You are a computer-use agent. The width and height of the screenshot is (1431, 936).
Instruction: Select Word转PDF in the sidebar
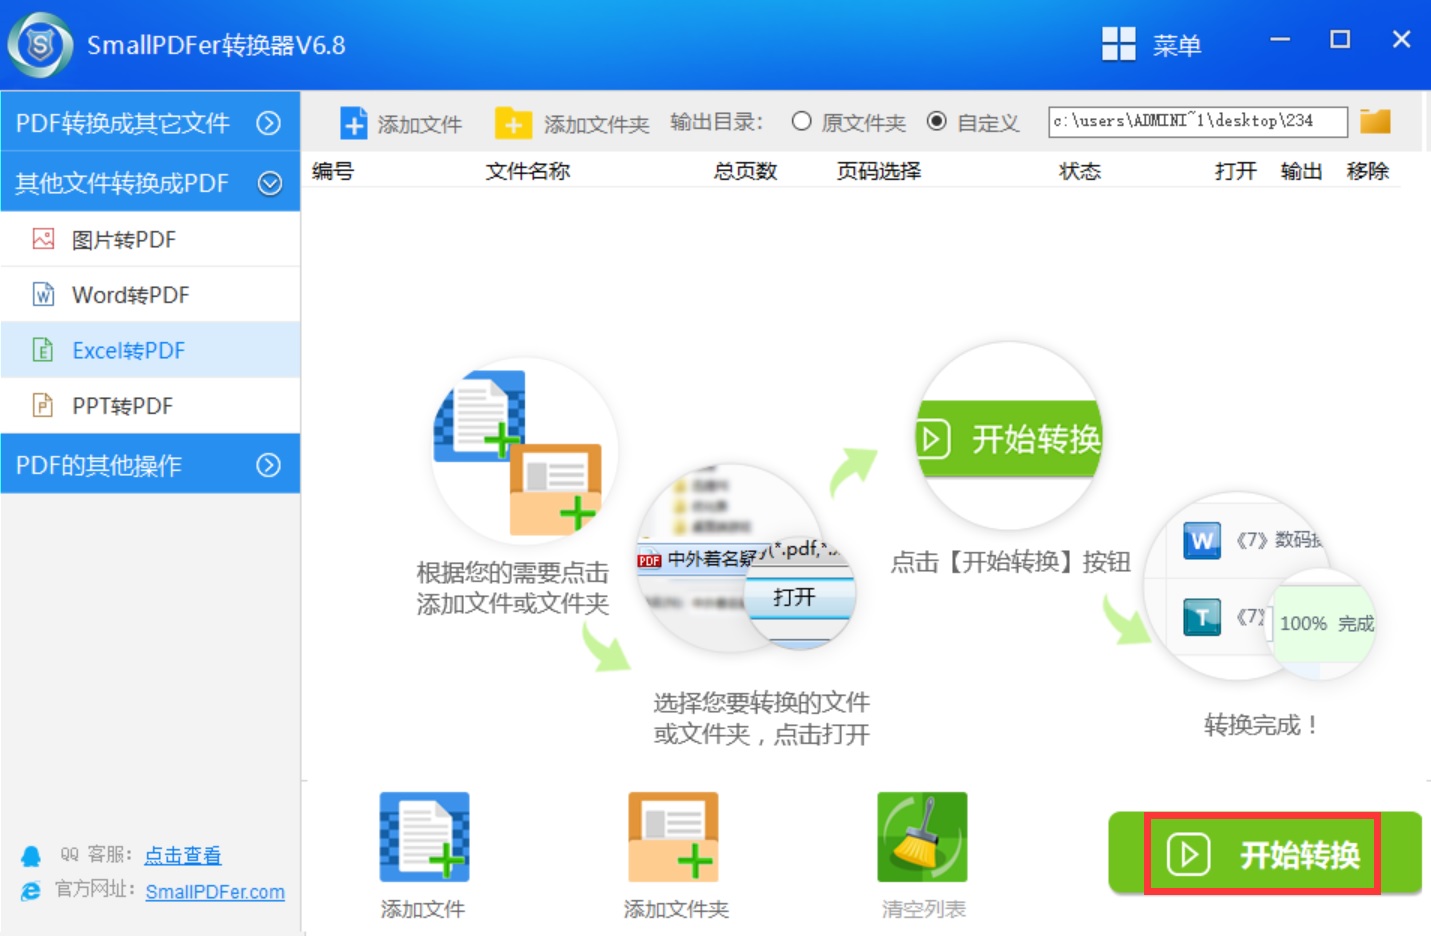coord(150,295)
